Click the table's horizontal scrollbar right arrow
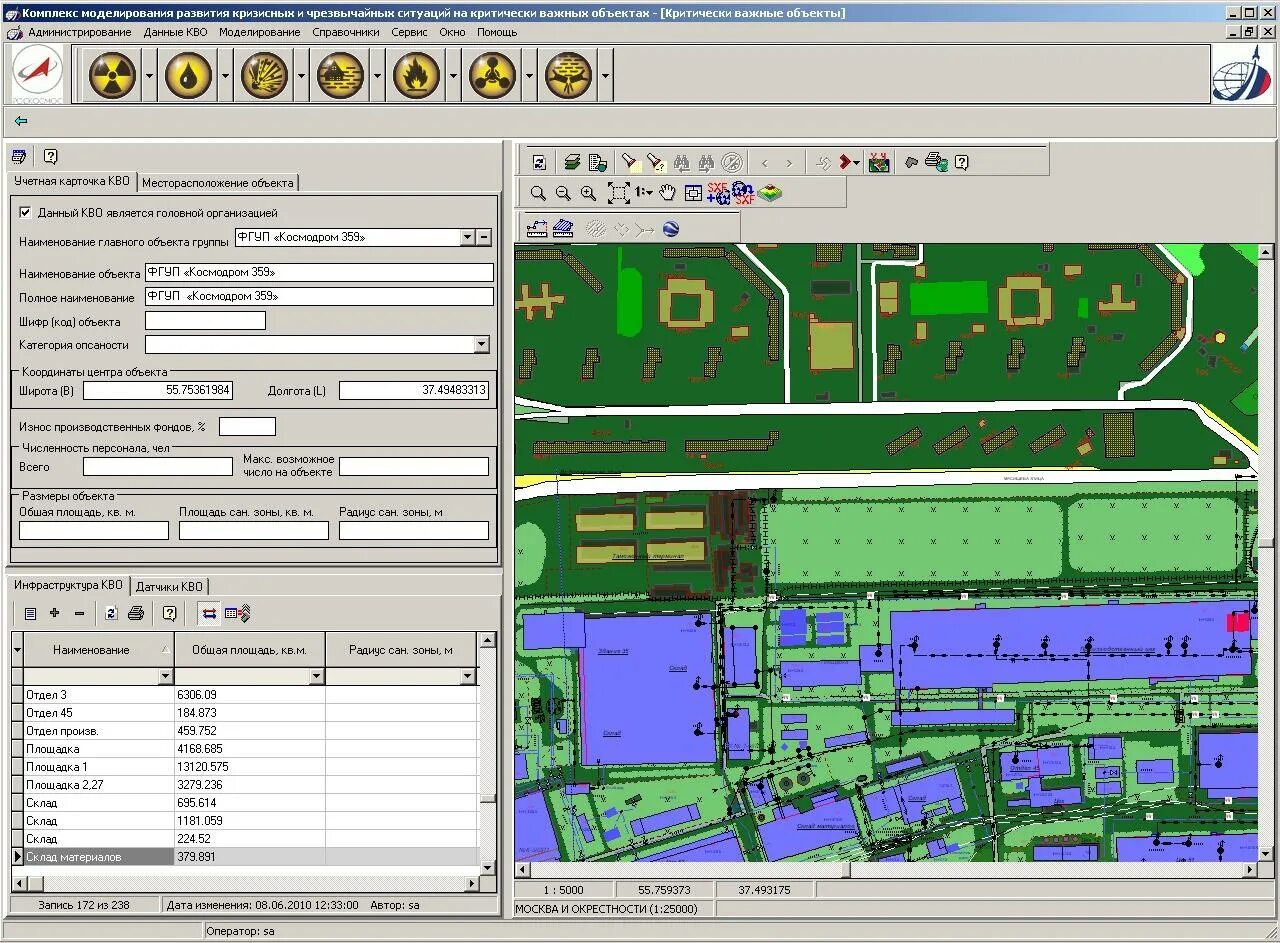The image size is (1280, 943). (x=473, y=884)
